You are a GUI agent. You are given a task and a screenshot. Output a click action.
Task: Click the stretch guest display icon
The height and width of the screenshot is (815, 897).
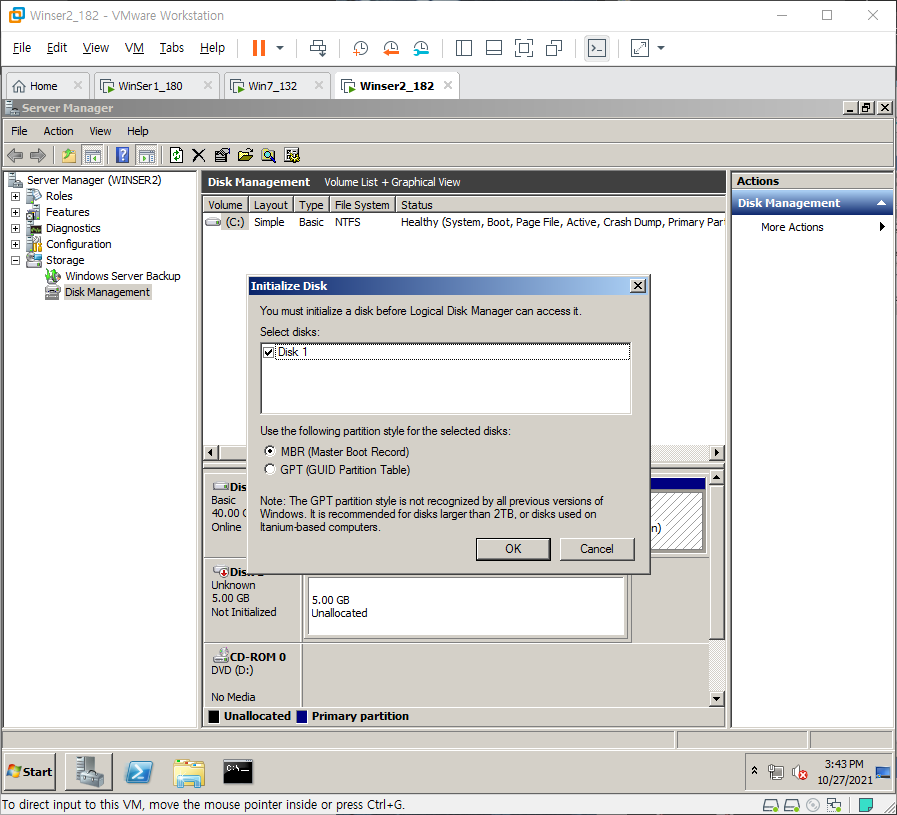pyautogui.click(x=640, y=48)
